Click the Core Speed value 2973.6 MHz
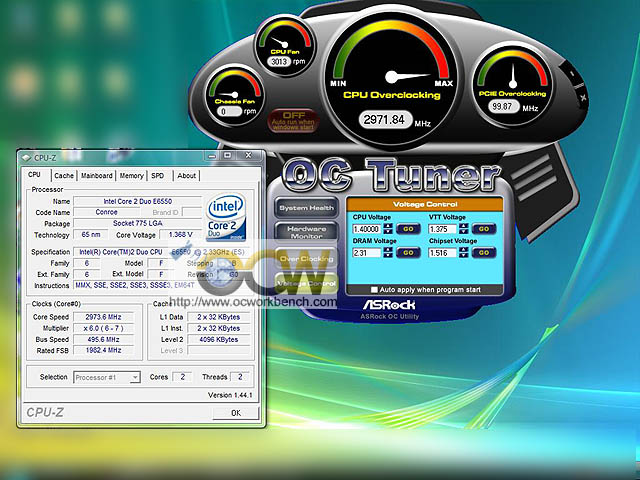640x480 pixels. [103, 317]
